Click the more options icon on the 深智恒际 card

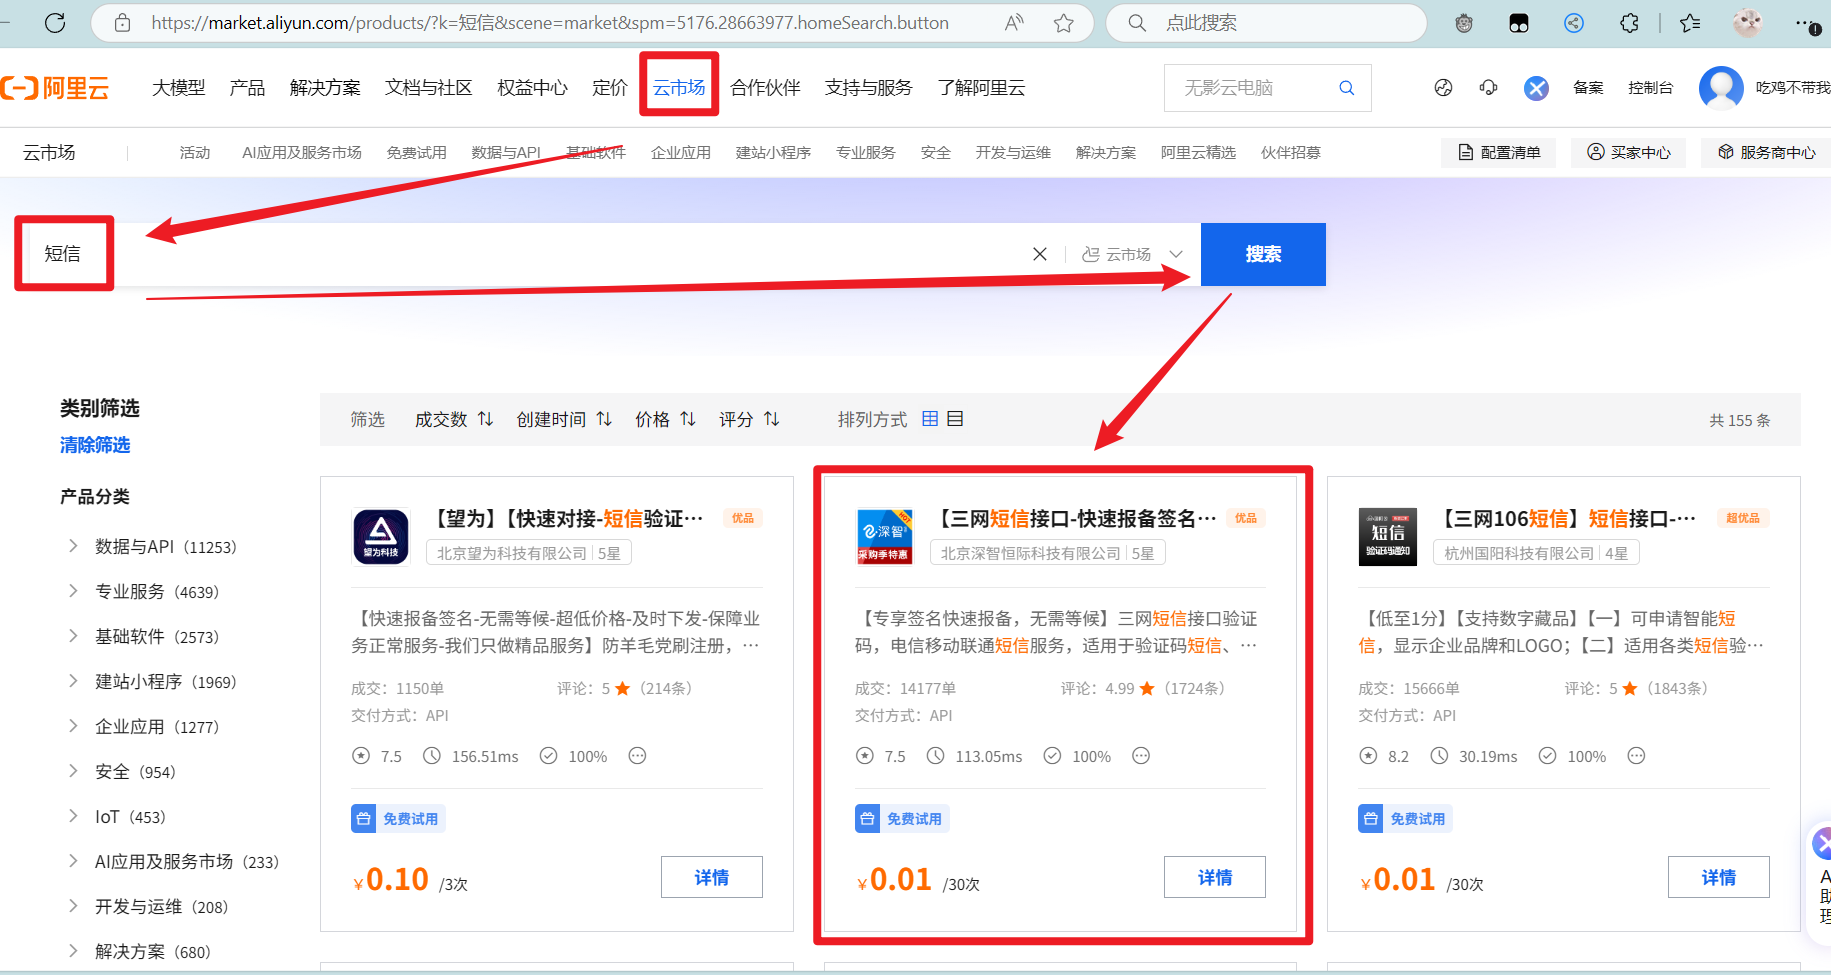pos(1141,756)
